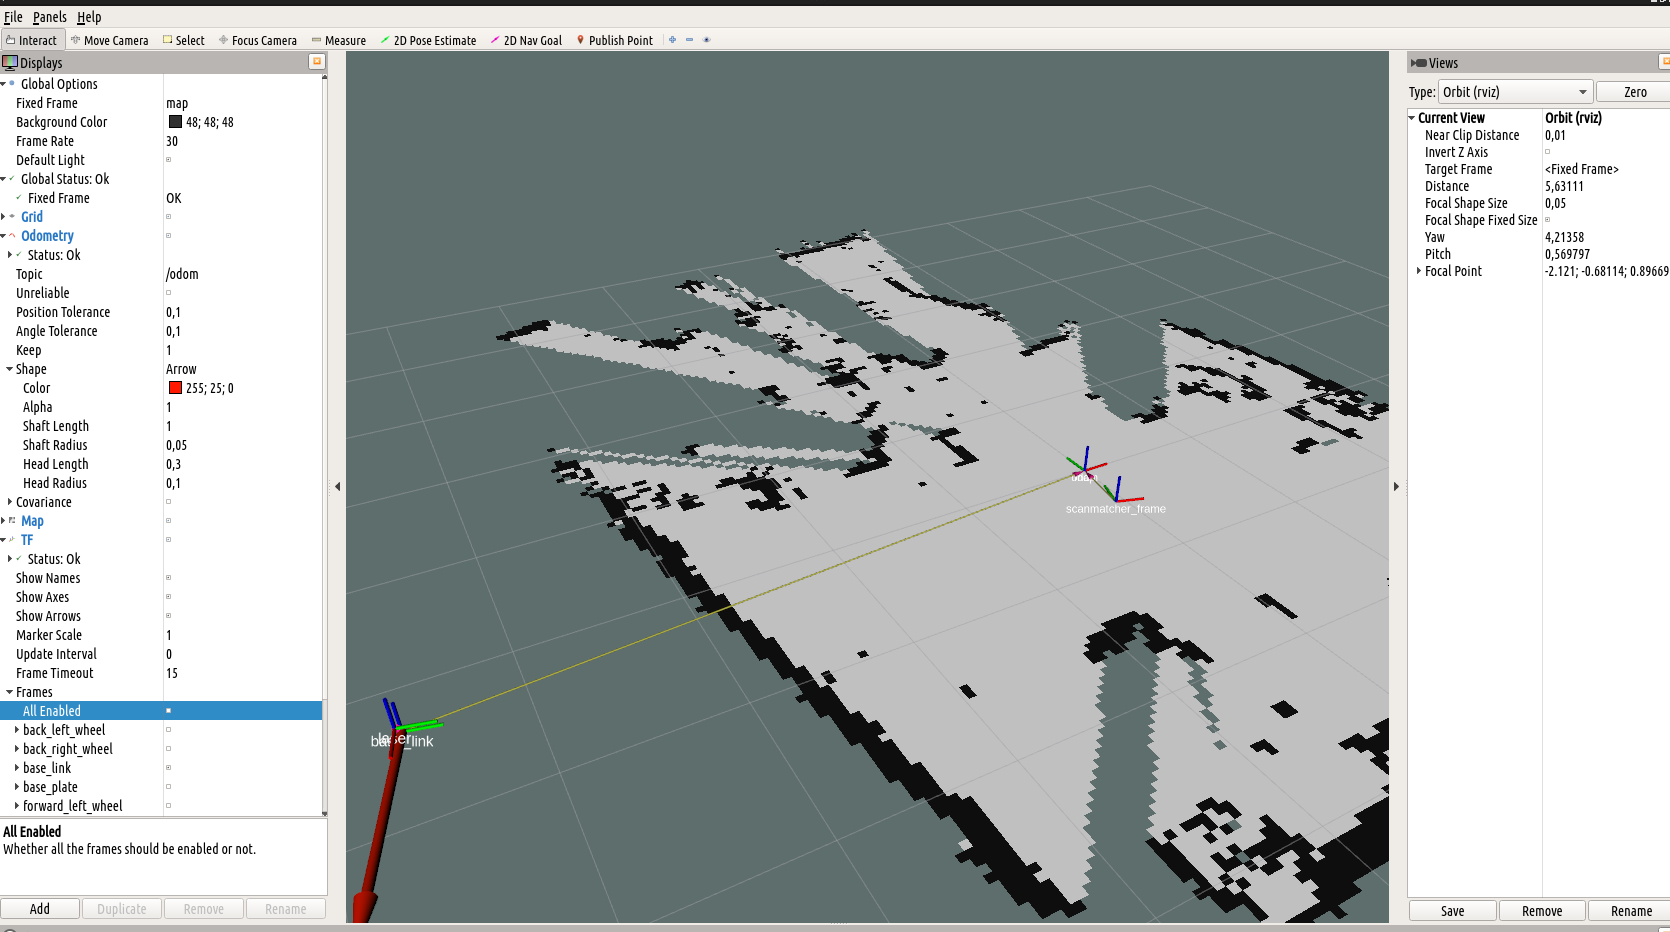The width and height of the screenshot is (1670, 932).
Task: Toggle the Grid display checkbox
Action: (x=168, y=217)
